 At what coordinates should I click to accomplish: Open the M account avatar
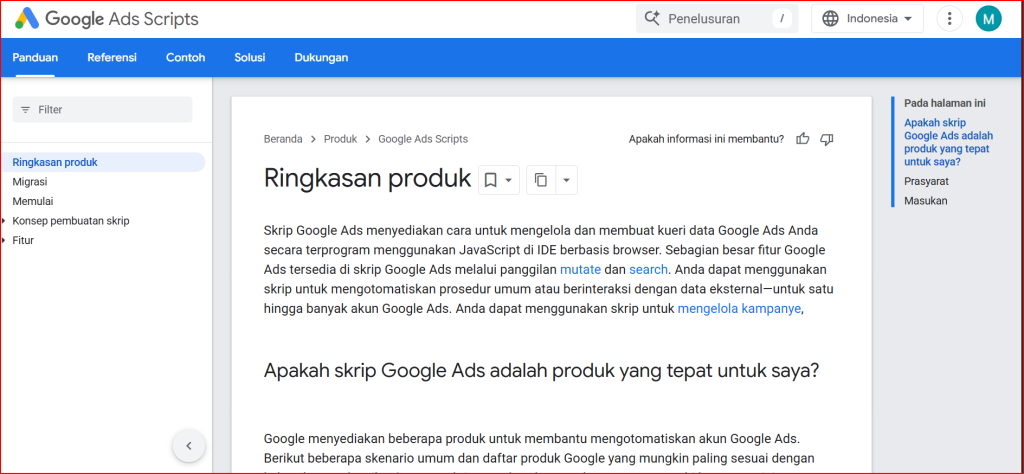[988, 19]
